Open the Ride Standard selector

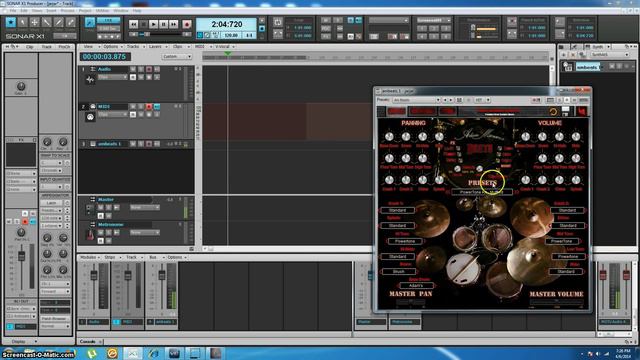click(x=566, y=271)
